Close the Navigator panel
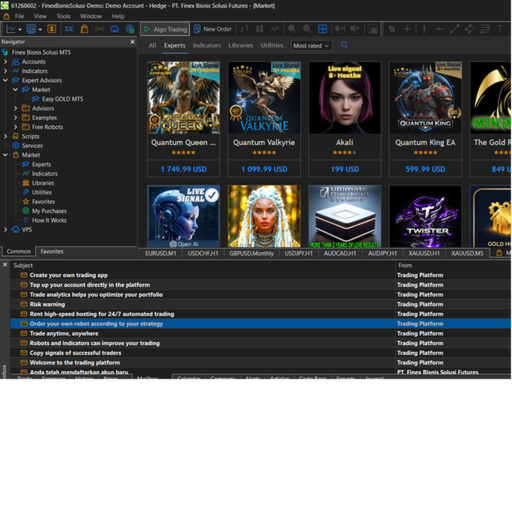Image resolution: width=512 pixels, height=512 pixels. (132, 42)
